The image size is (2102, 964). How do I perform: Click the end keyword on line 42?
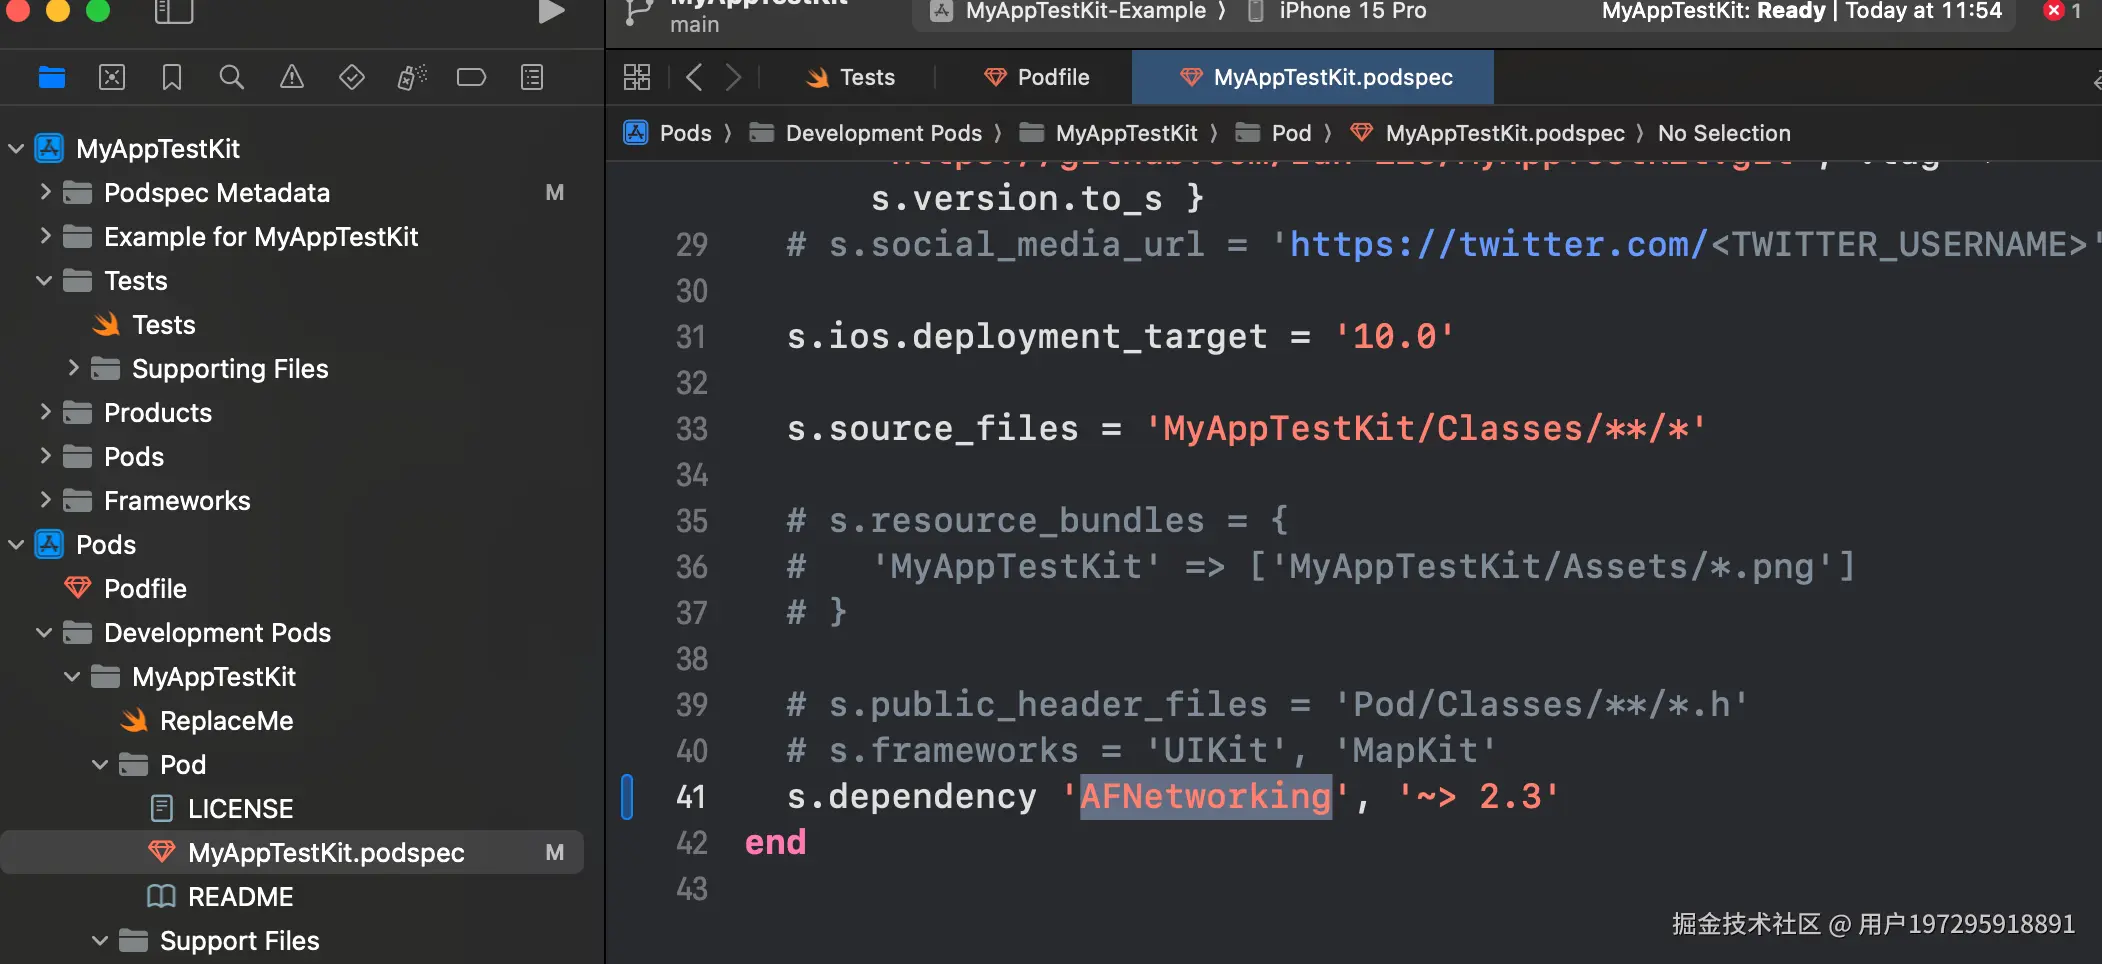click(x=775, y=843)
